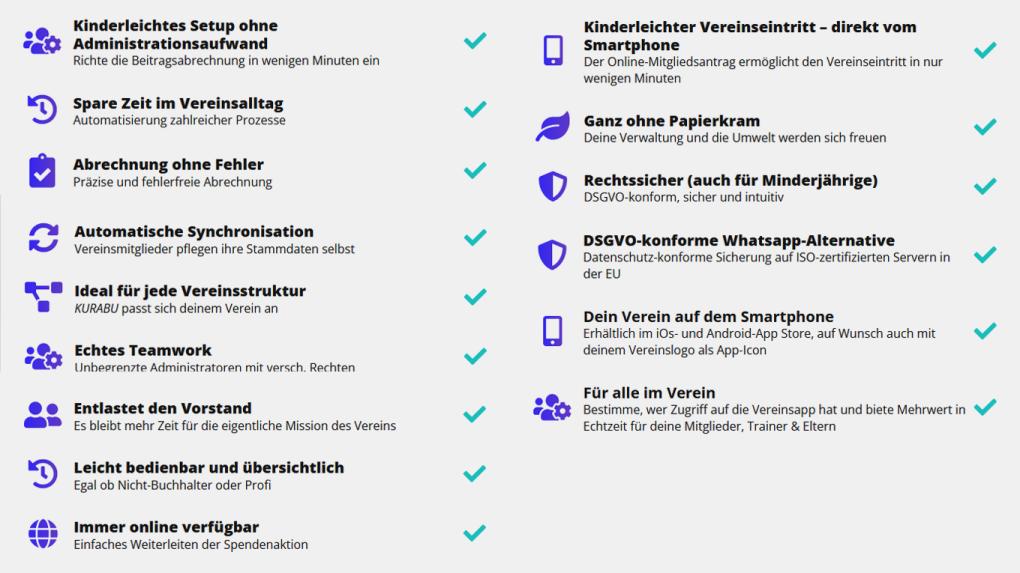Click the structure diagram icon for Vereinsstruktur

coord(44,297)
